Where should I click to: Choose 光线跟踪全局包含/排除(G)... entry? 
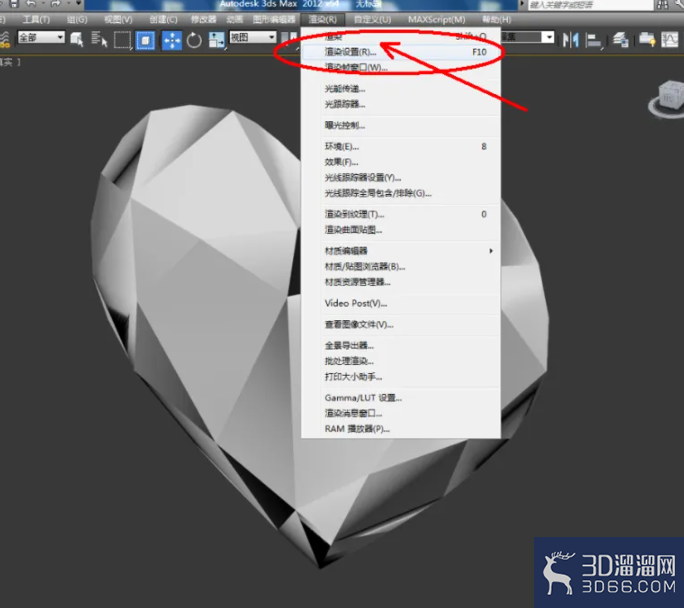(x=400, y=193)
